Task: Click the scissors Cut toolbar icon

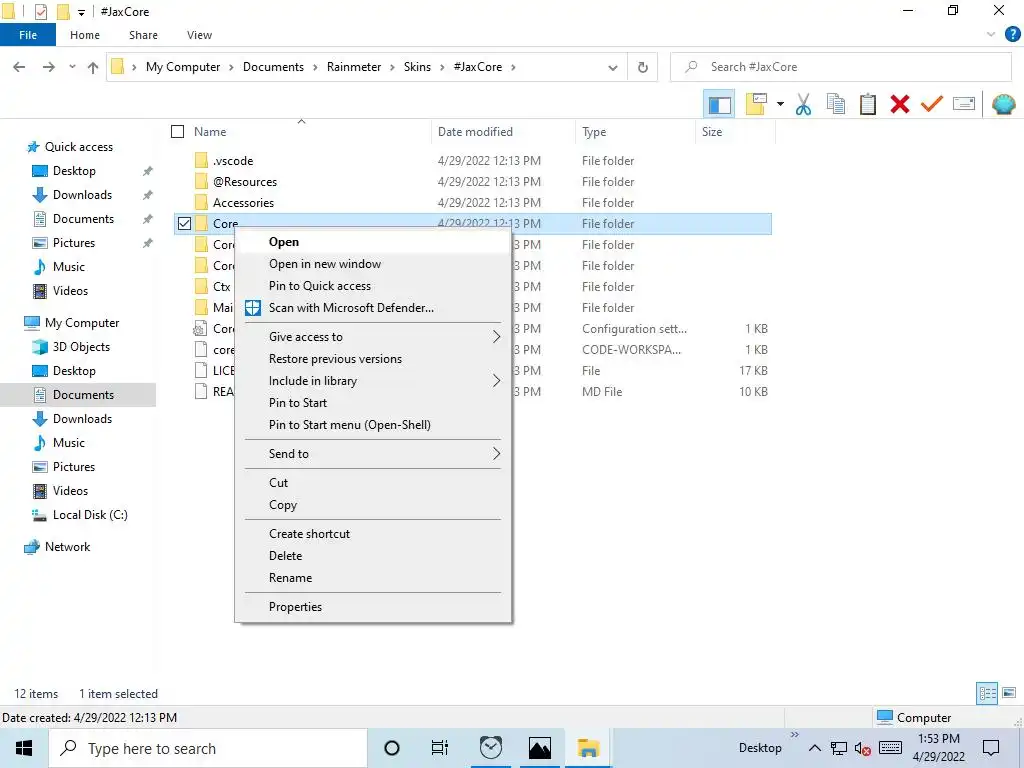Action: point(803,104)
